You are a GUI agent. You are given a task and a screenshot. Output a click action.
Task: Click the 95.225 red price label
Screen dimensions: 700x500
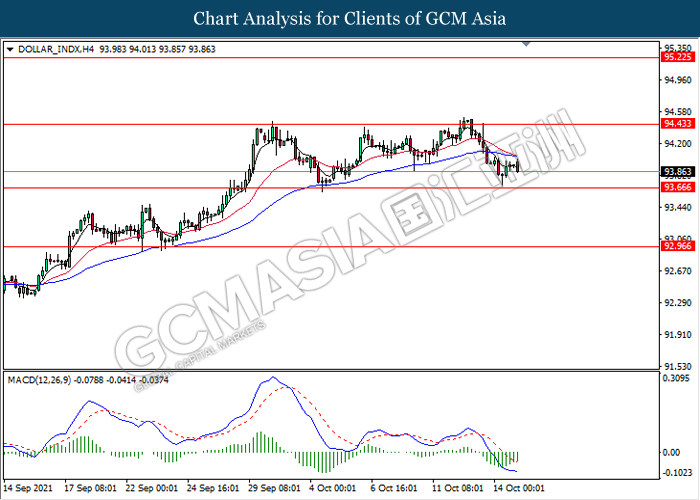677,57
